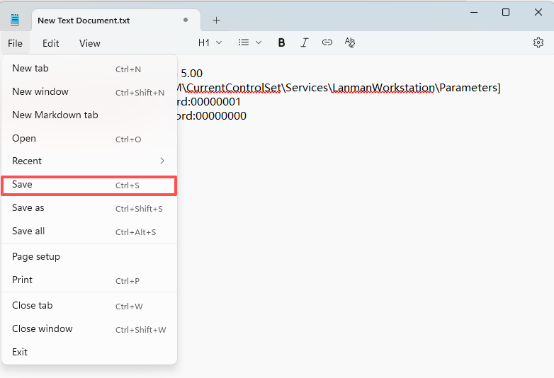Screen dimensions: 554x378
Task: Choose Save all option
Action: (89, 231)
